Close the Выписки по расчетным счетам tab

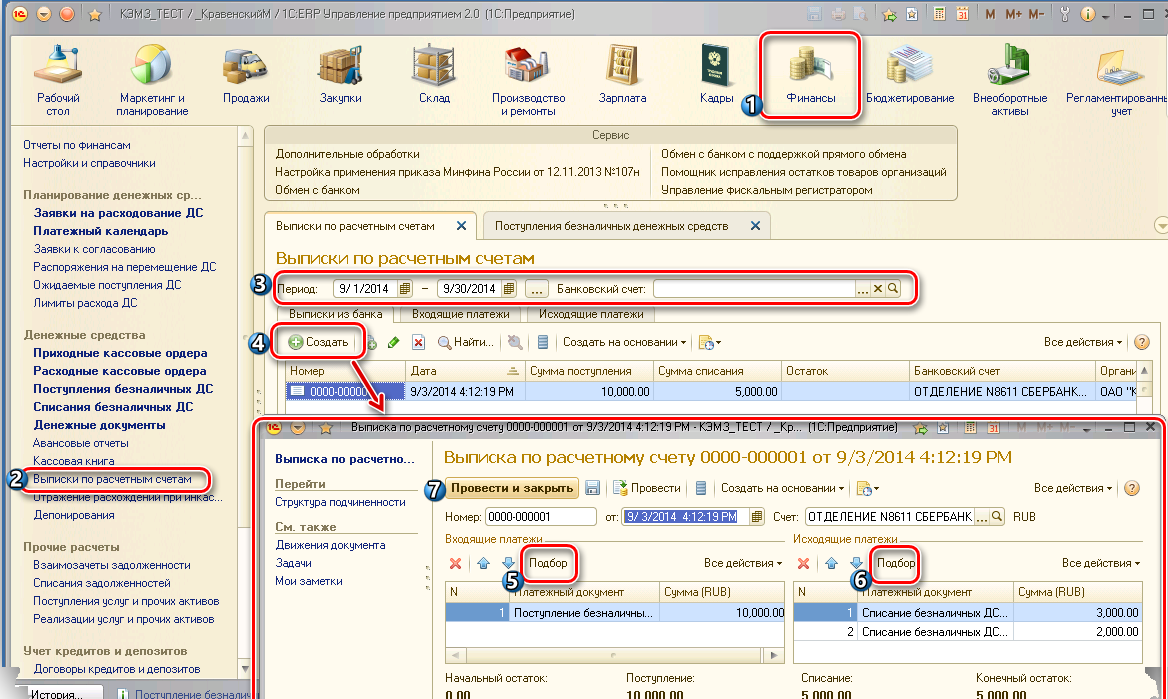(461, 226)
